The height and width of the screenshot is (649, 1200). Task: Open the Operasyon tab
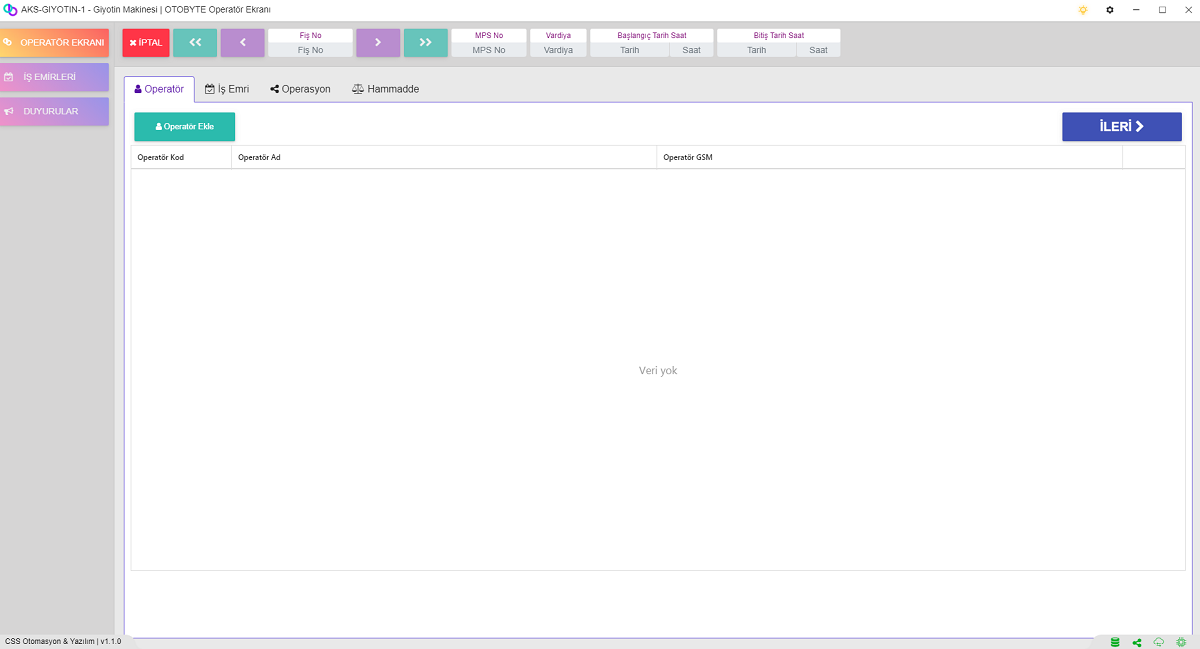(x=300, y=89)
